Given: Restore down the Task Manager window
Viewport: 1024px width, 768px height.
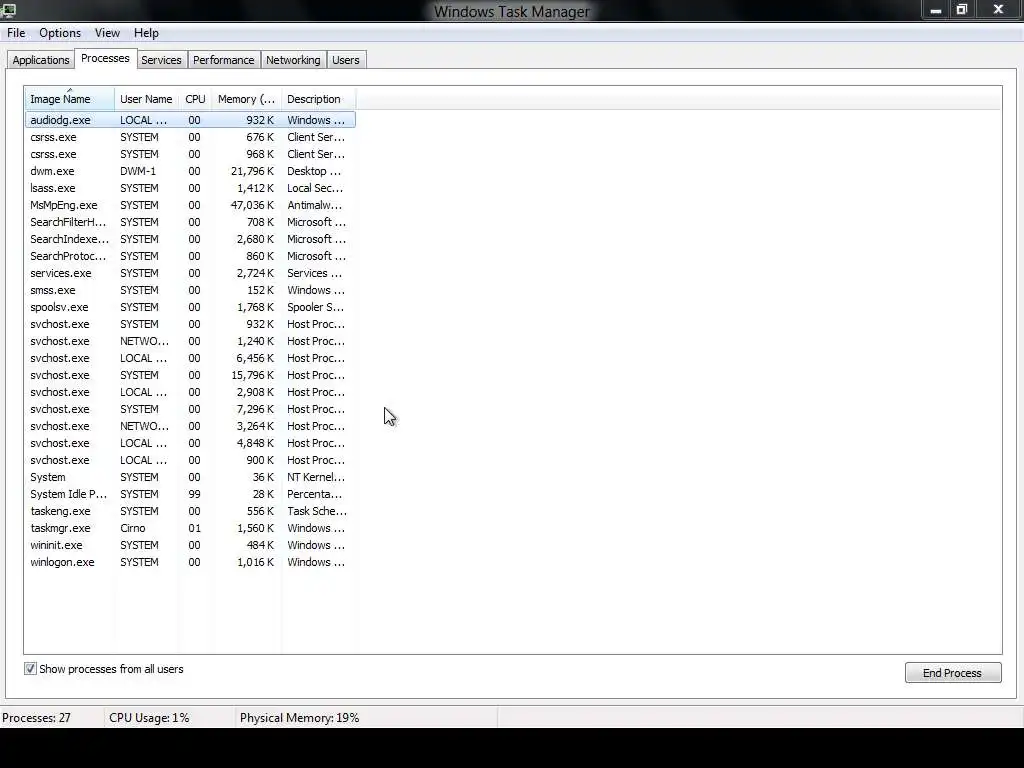Looking at the screenshot, I should pos(962,10).
